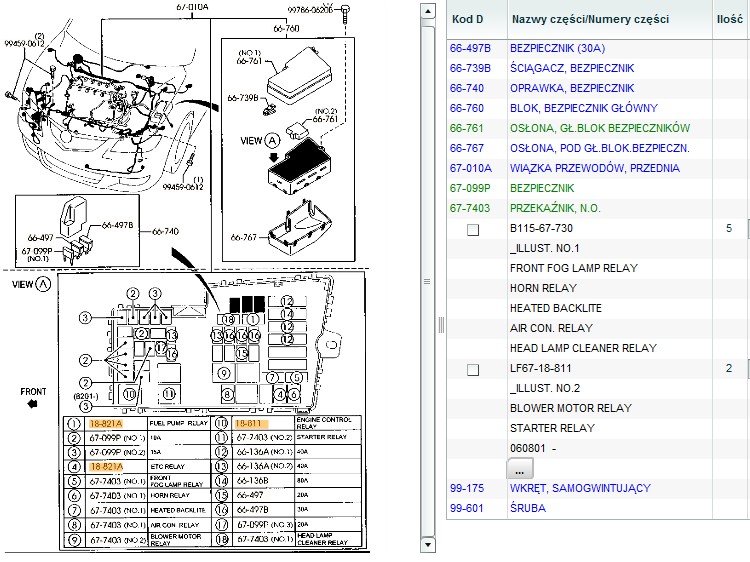750x562 pixels.
Task: Click the splitter handle between diagram and list
Action: coord(441,324)
